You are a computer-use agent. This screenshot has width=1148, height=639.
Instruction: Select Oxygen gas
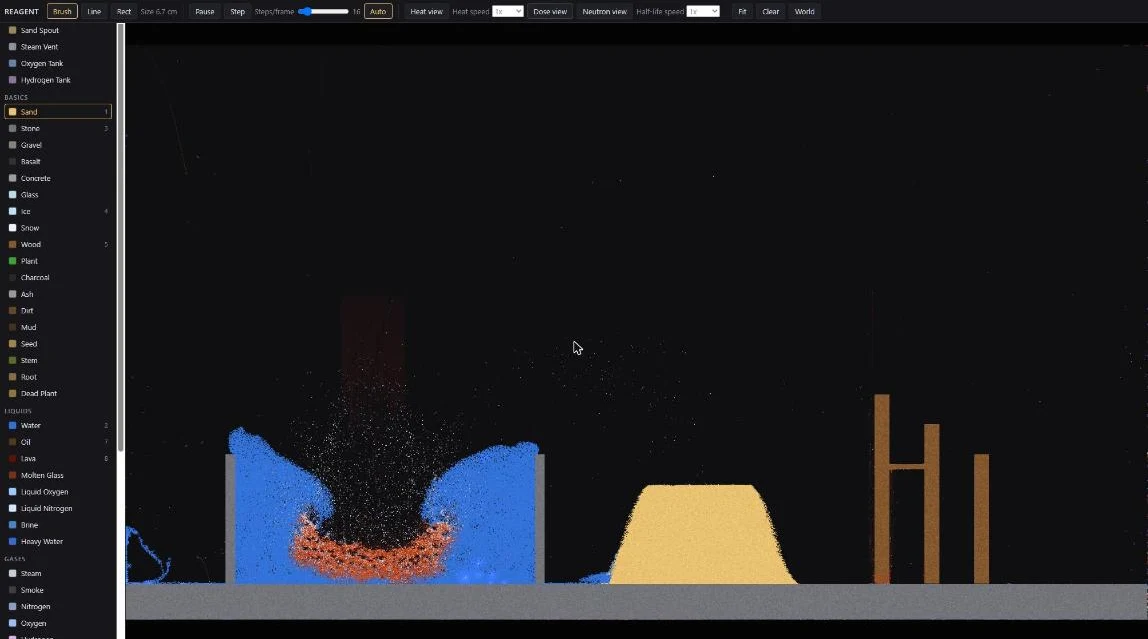tap(58, 623)
